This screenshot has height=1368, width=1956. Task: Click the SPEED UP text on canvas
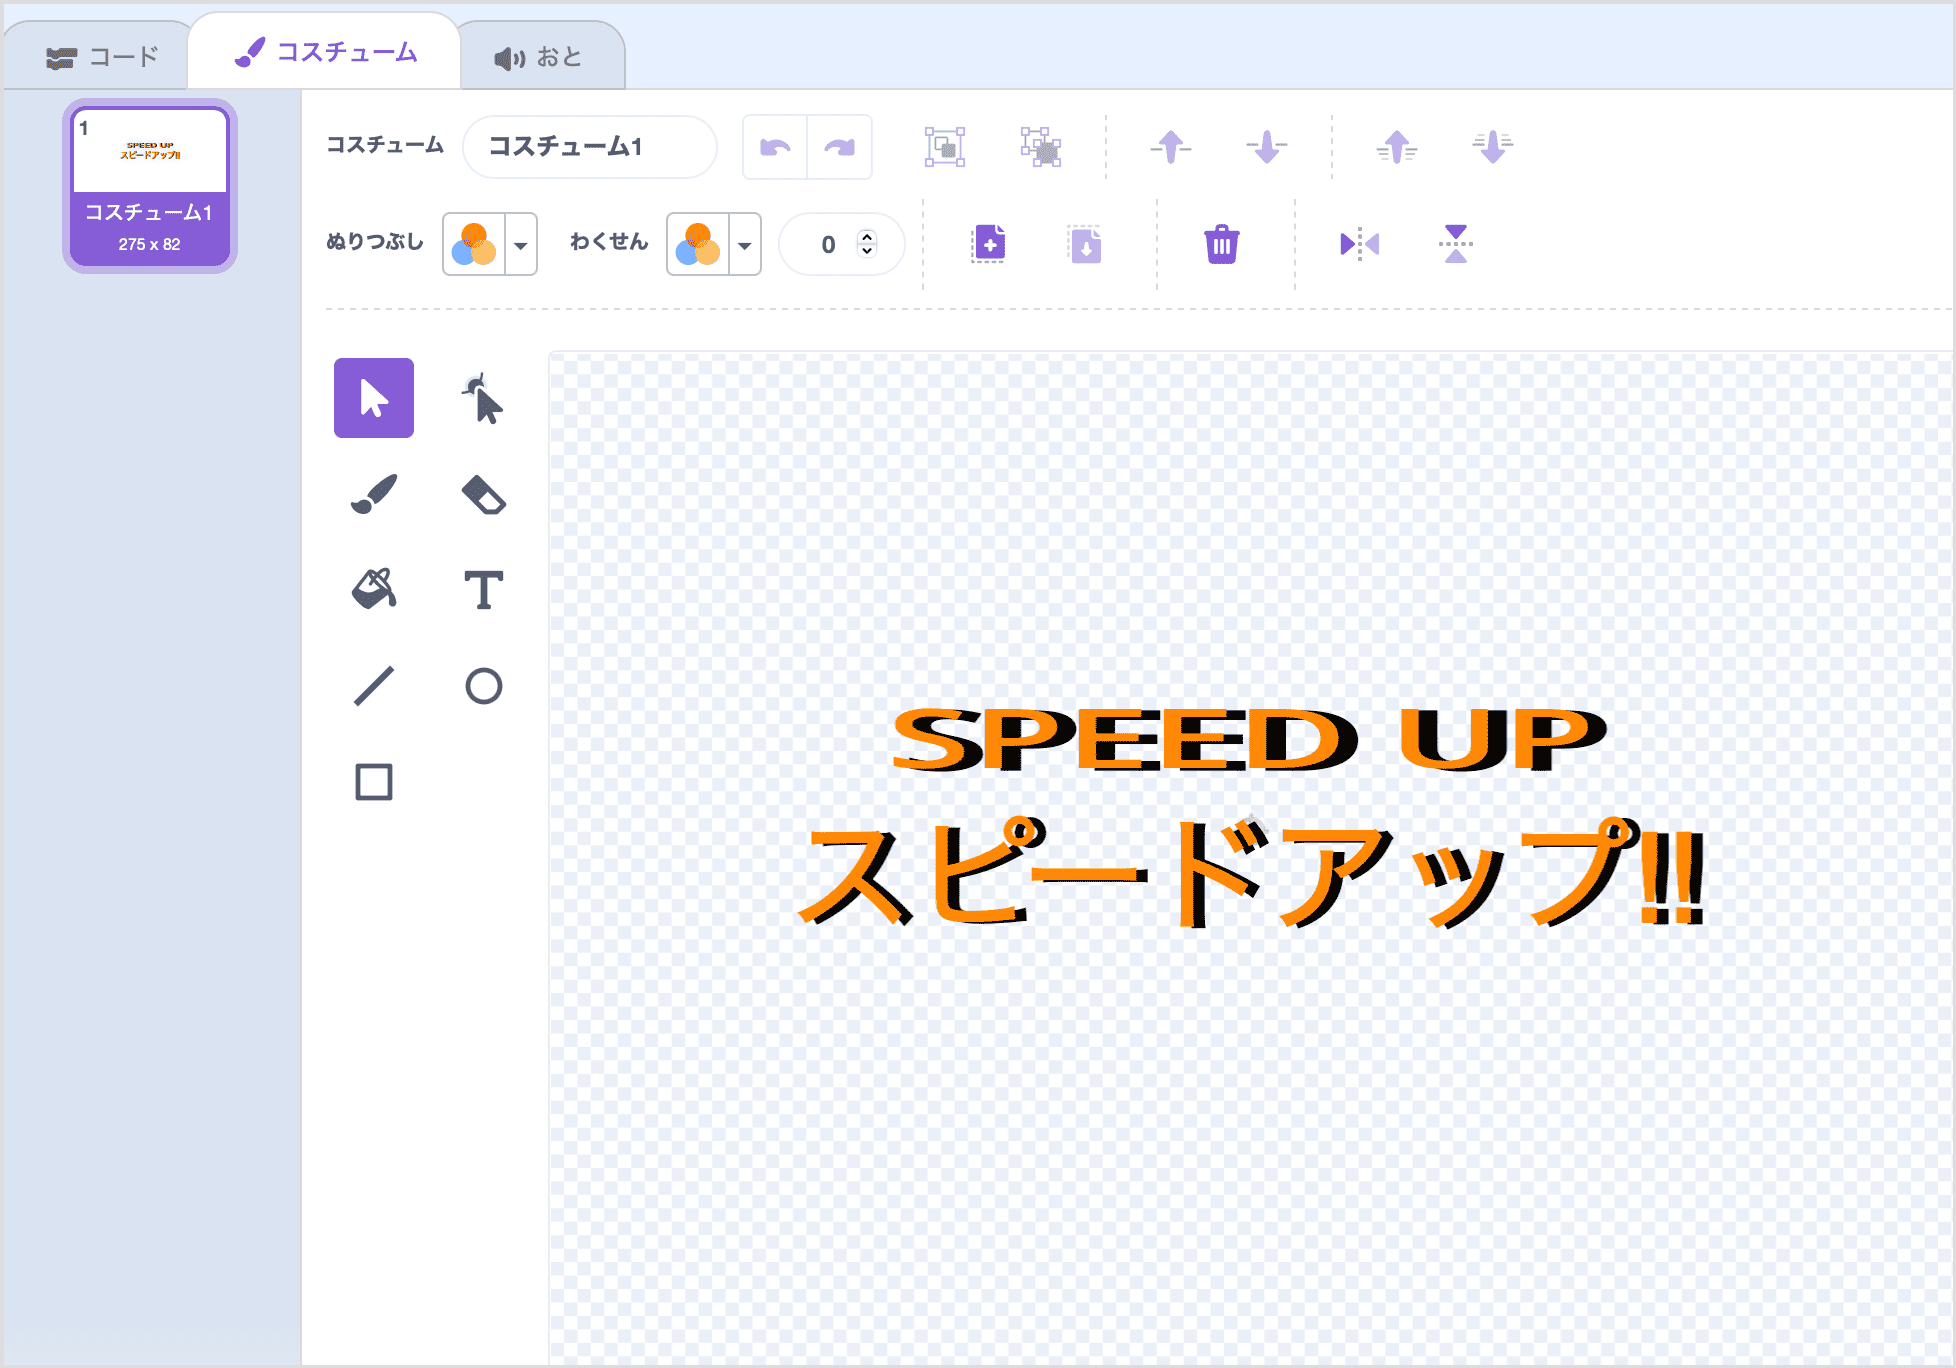pyautogui.click(x=1250, y=739)
